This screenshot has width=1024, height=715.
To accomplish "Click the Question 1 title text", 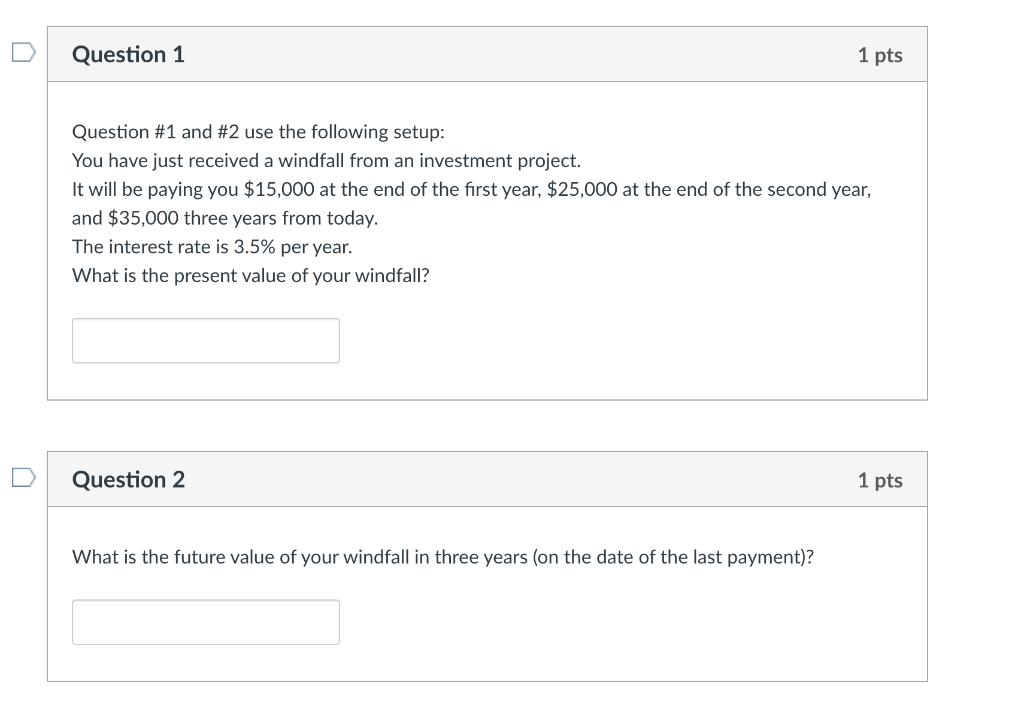I will pyautogui.click(x=127, y=55).
